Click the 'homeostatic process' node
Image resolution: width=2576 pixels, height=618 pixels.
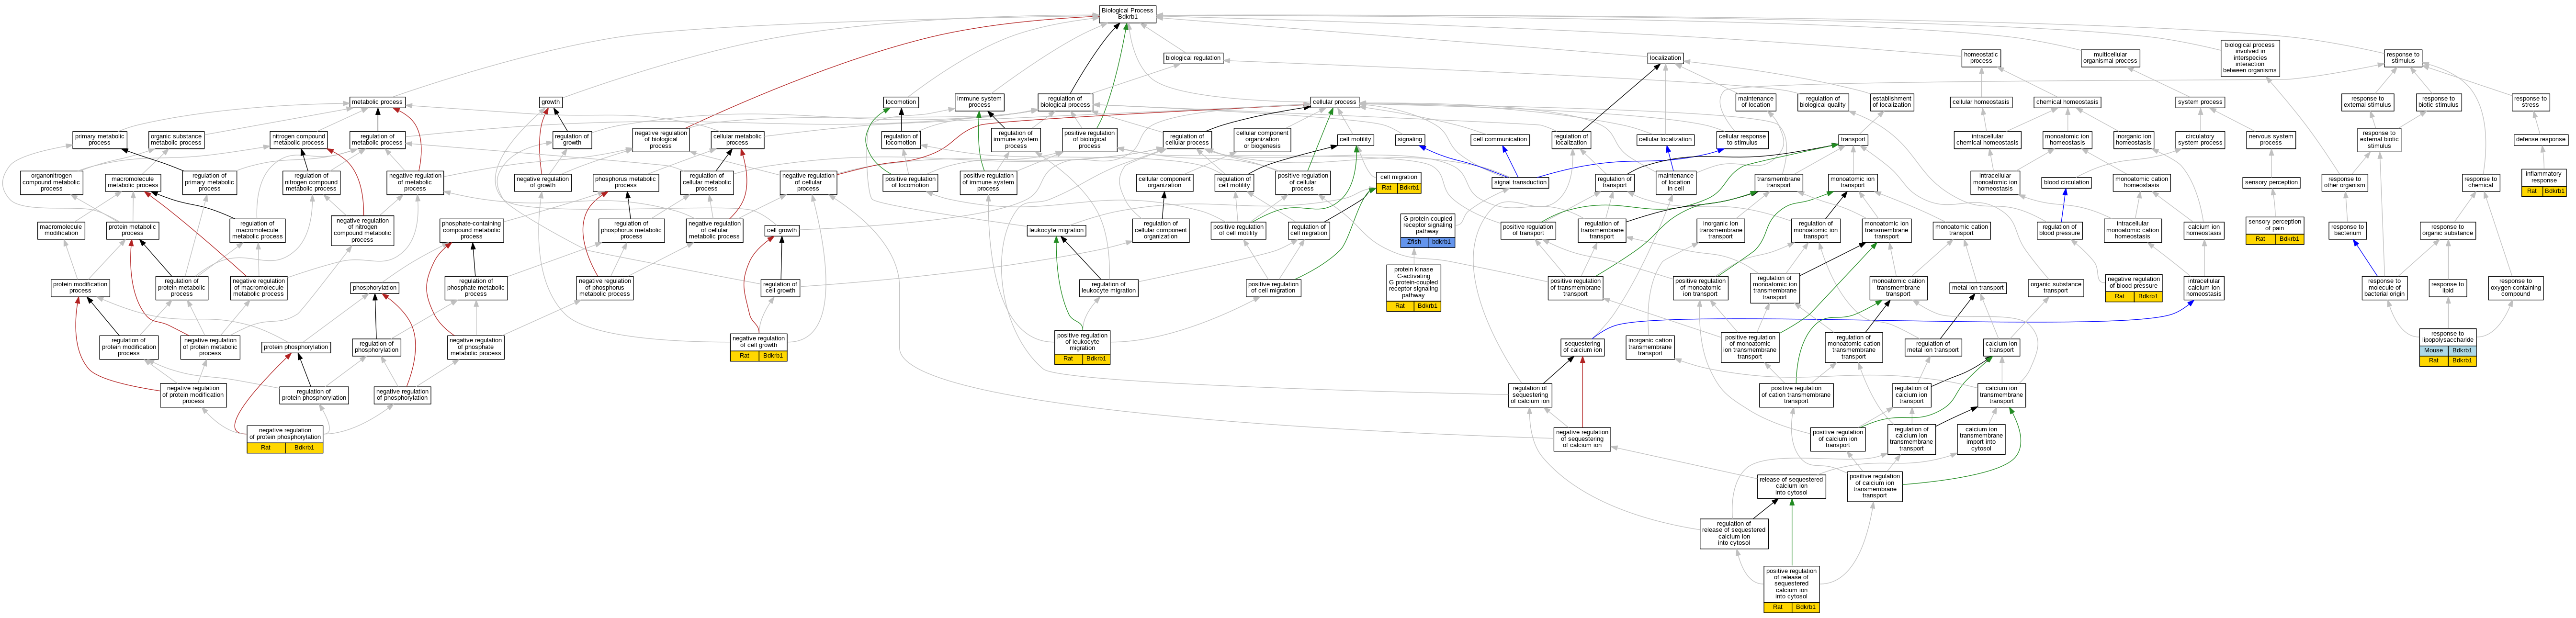pos(1980,58)
